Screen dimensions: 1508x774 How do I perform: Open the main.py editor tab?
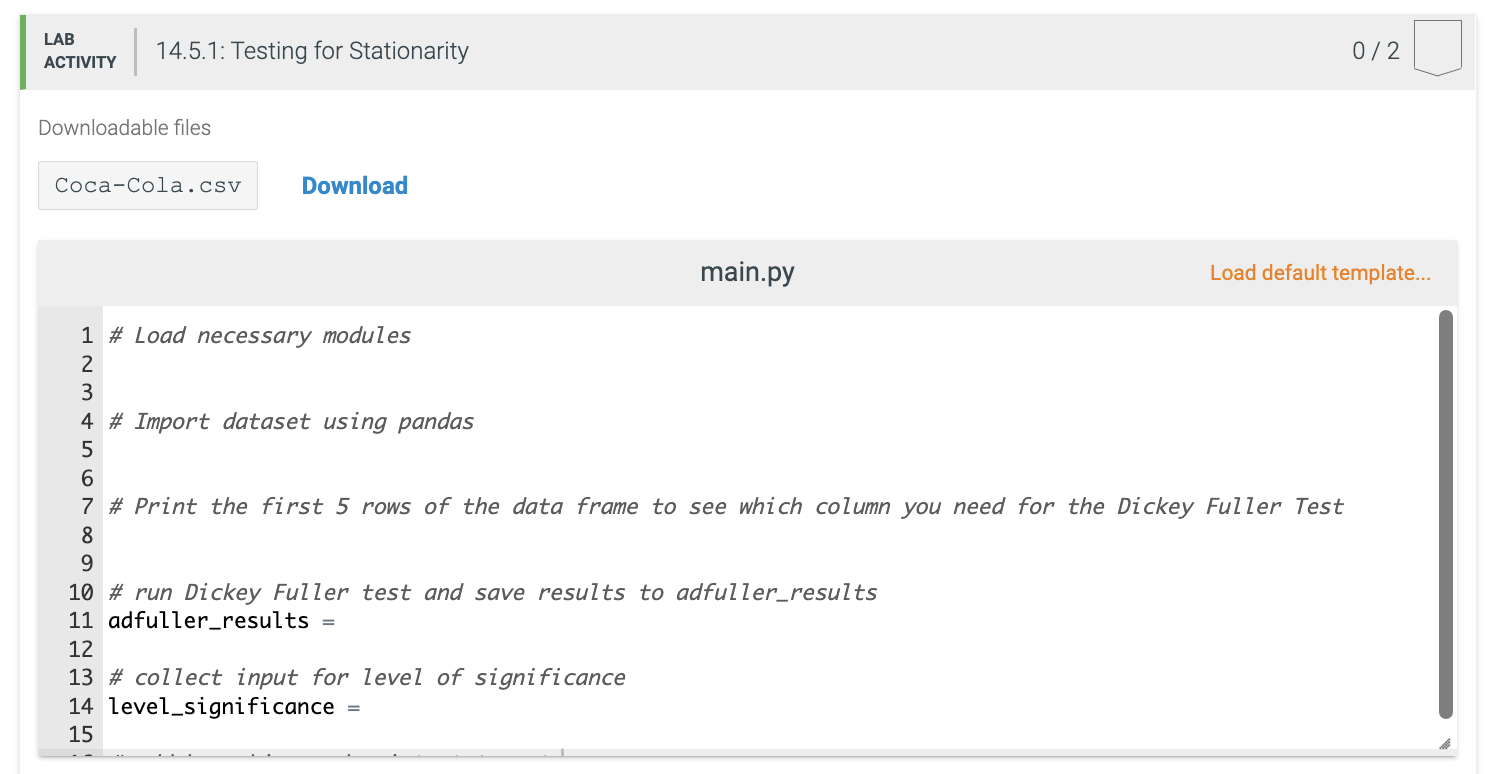(746, 271)
